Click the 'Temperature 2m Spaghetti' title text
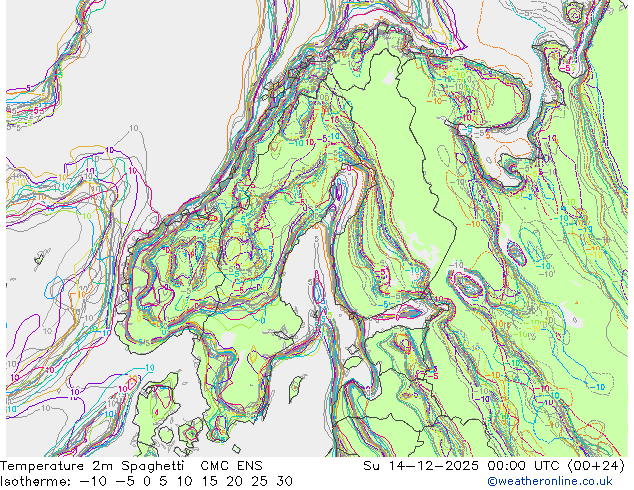634x490 pixels. (x=92, y=466)
